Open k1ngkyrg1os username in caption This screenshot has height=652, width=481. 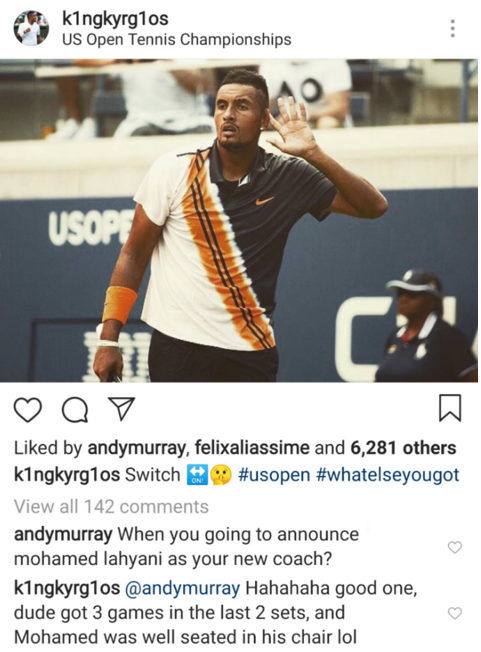tap(67, 475)
